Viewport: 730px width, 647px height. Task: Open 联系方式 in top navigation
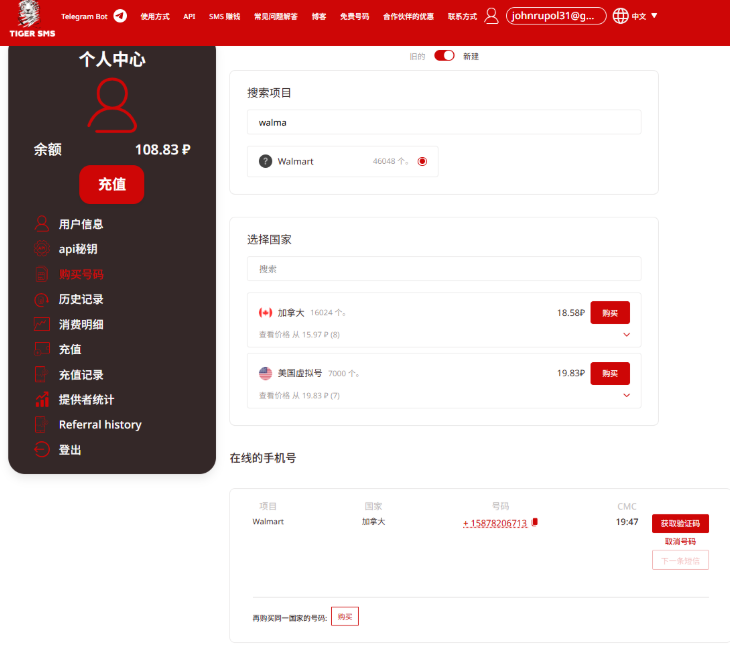click(x=462, y=17)
